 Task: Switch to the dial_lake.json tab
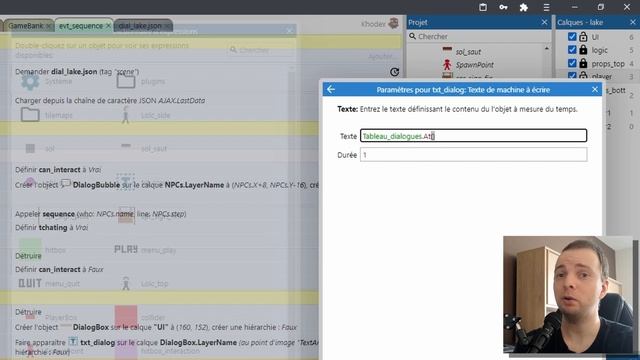[140, 26]
